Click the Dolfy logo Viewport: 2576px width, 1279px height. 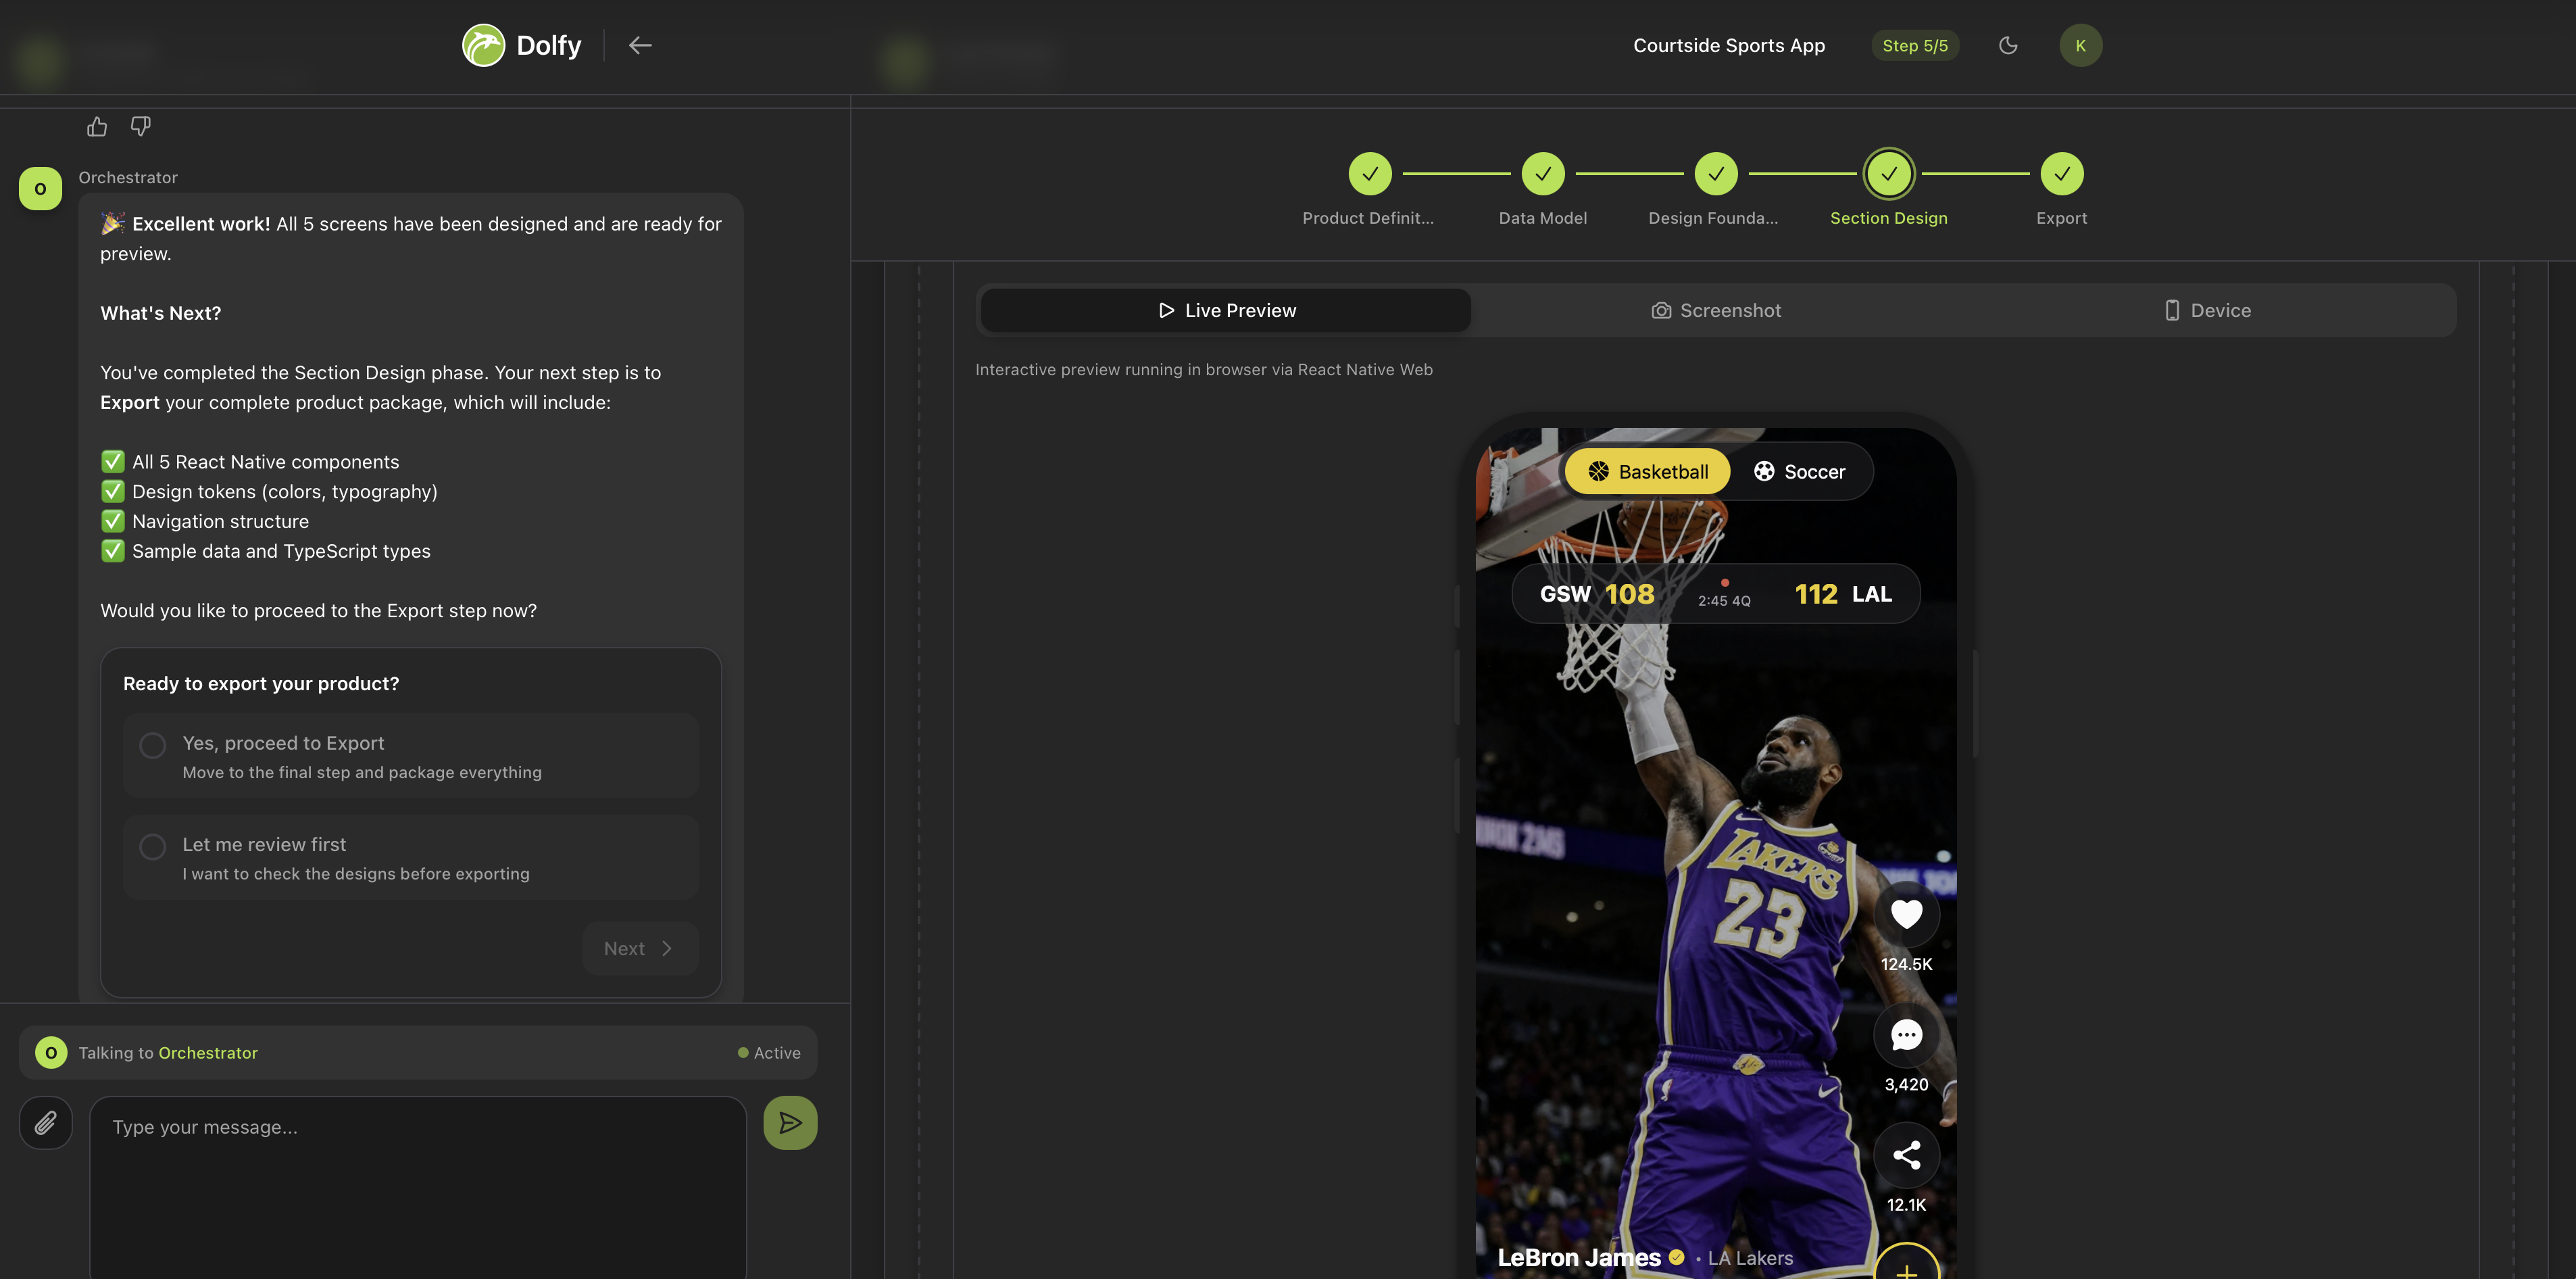(484, 45)
